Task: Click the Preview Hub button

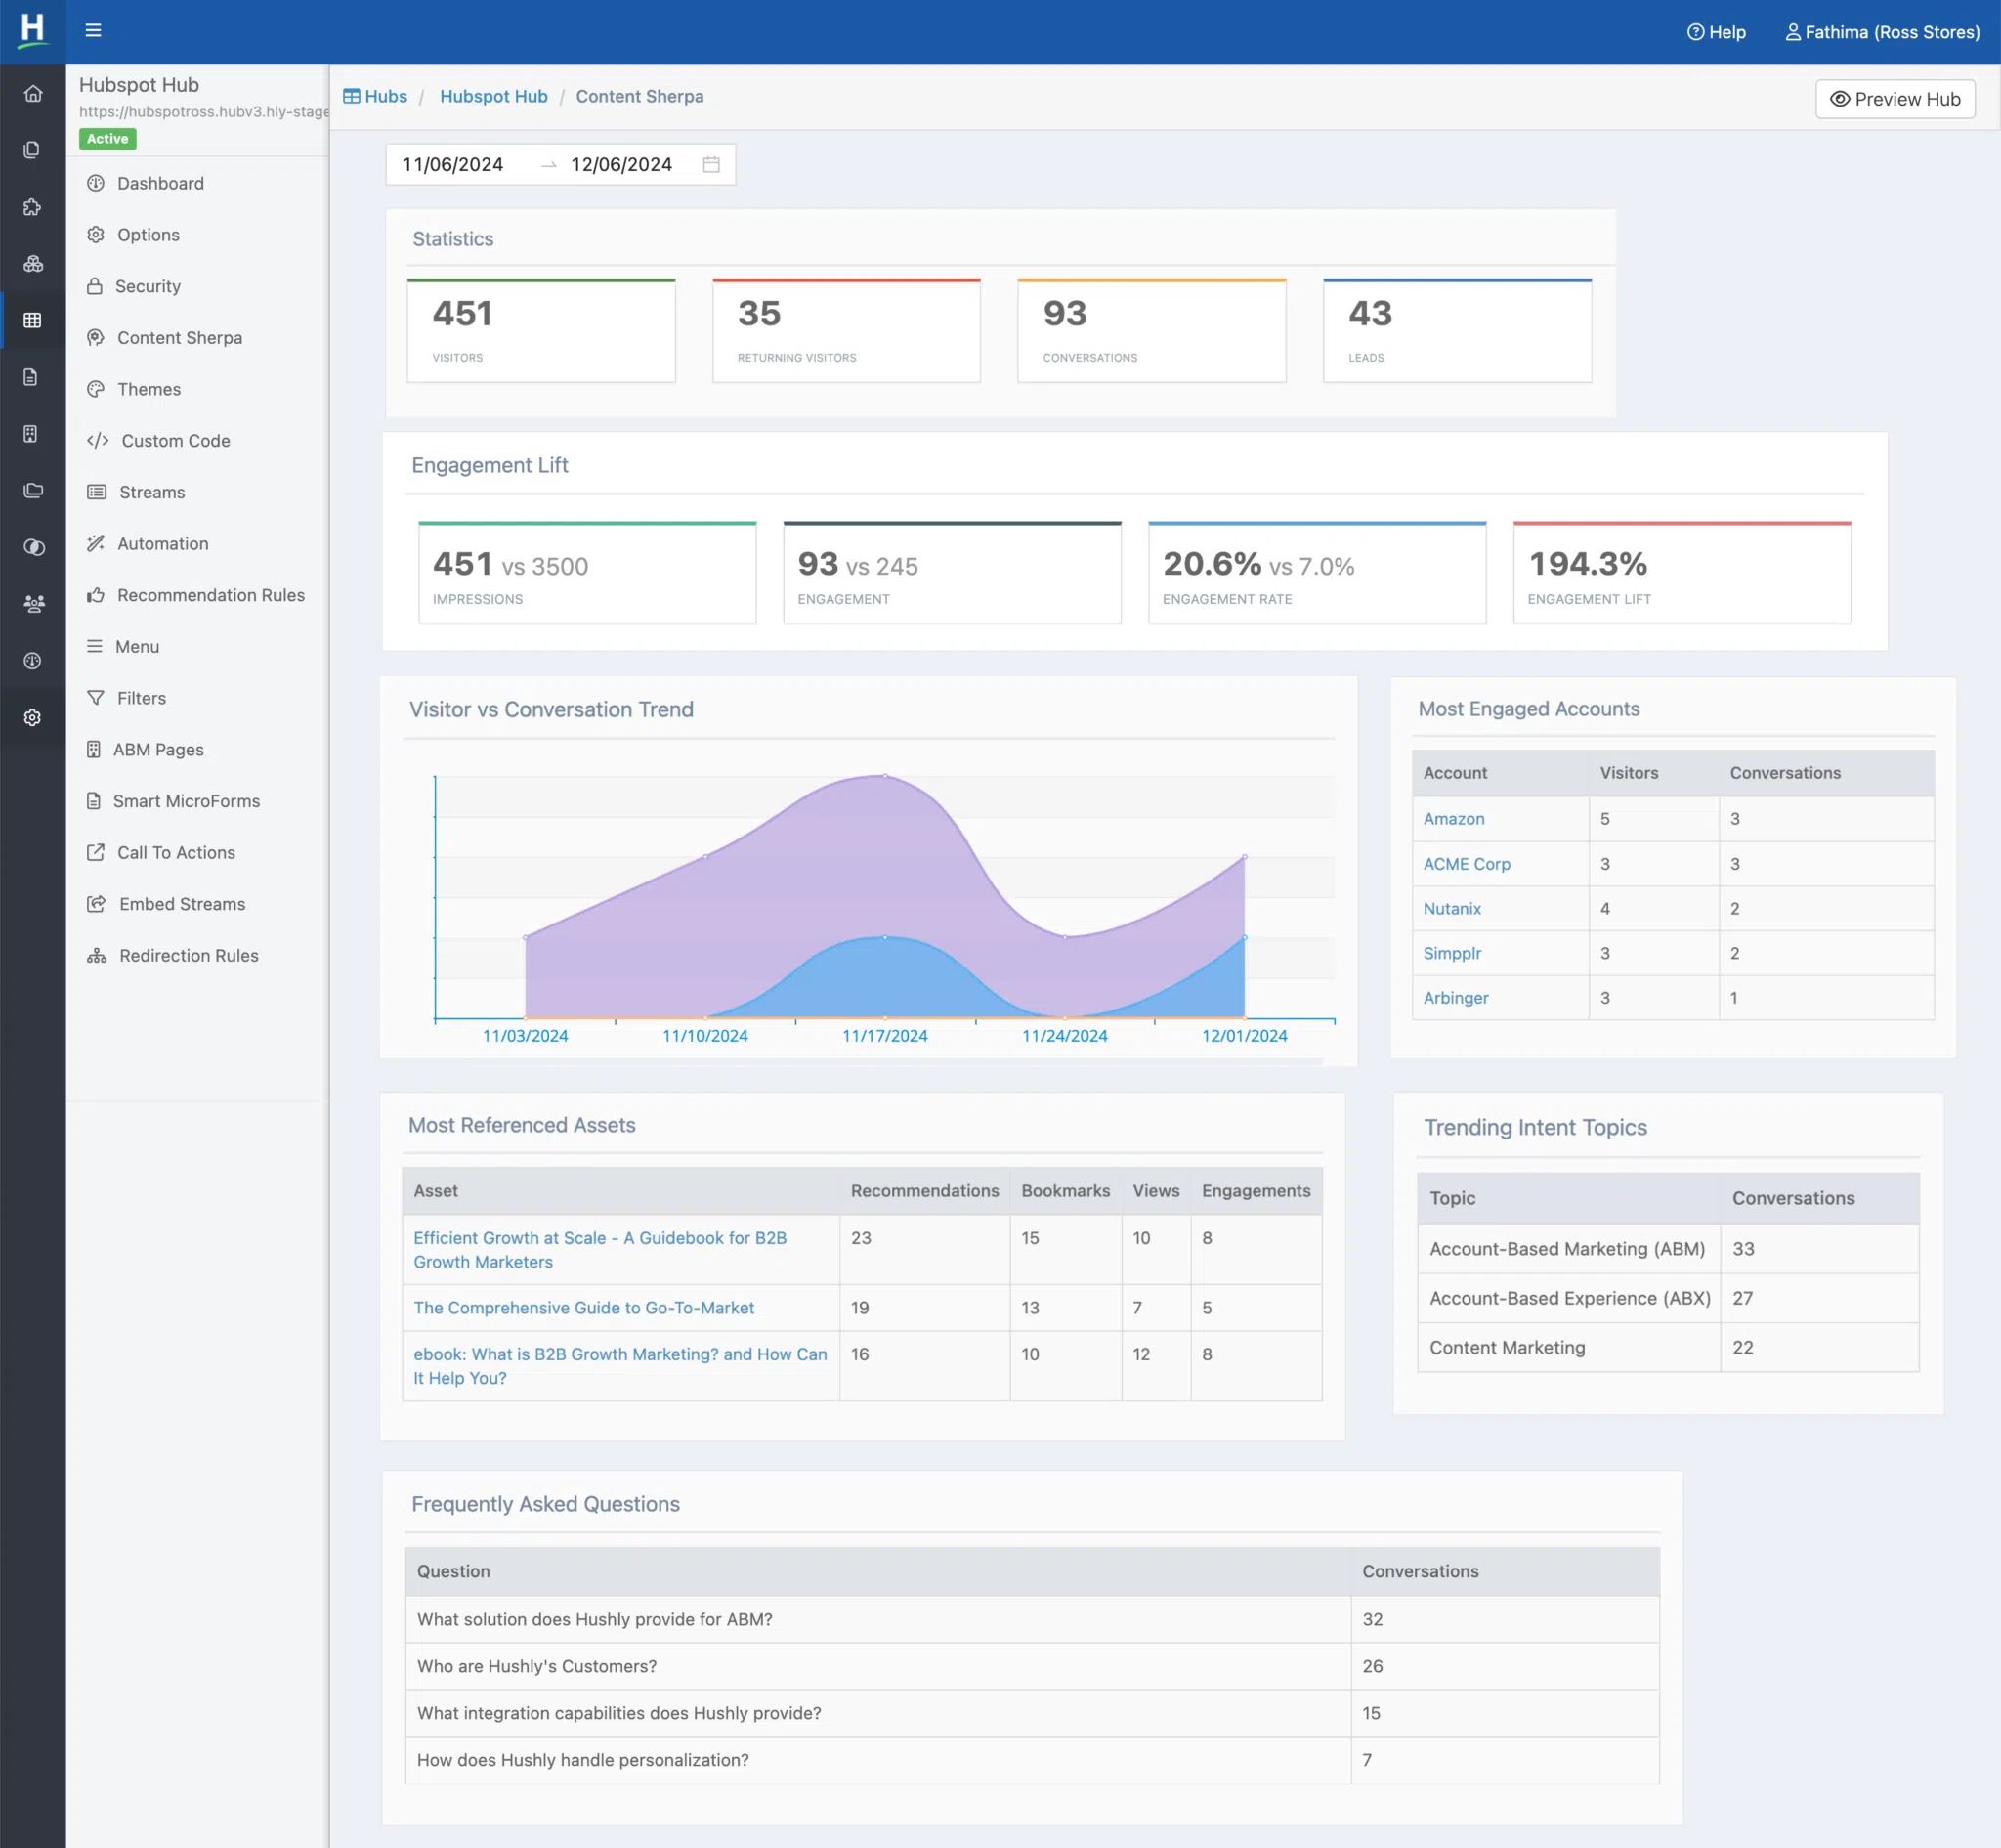Action: 1894,99
